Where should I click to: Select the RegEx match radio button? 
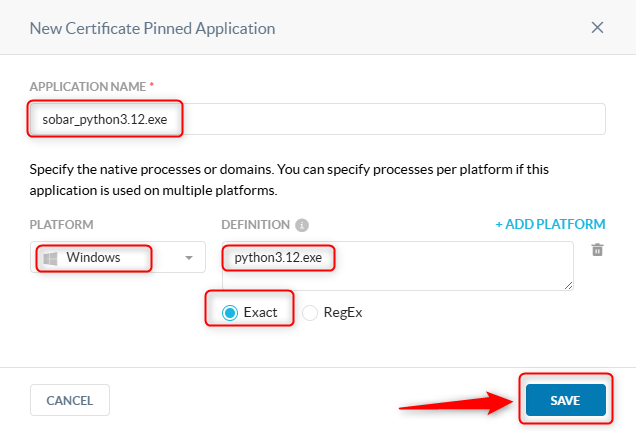click(x=310, y=313)
